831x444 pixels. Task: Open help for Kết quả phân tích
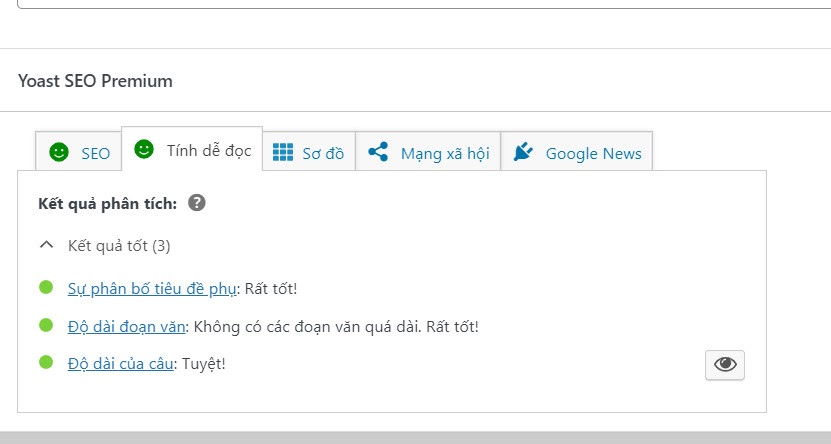(197, 203)
